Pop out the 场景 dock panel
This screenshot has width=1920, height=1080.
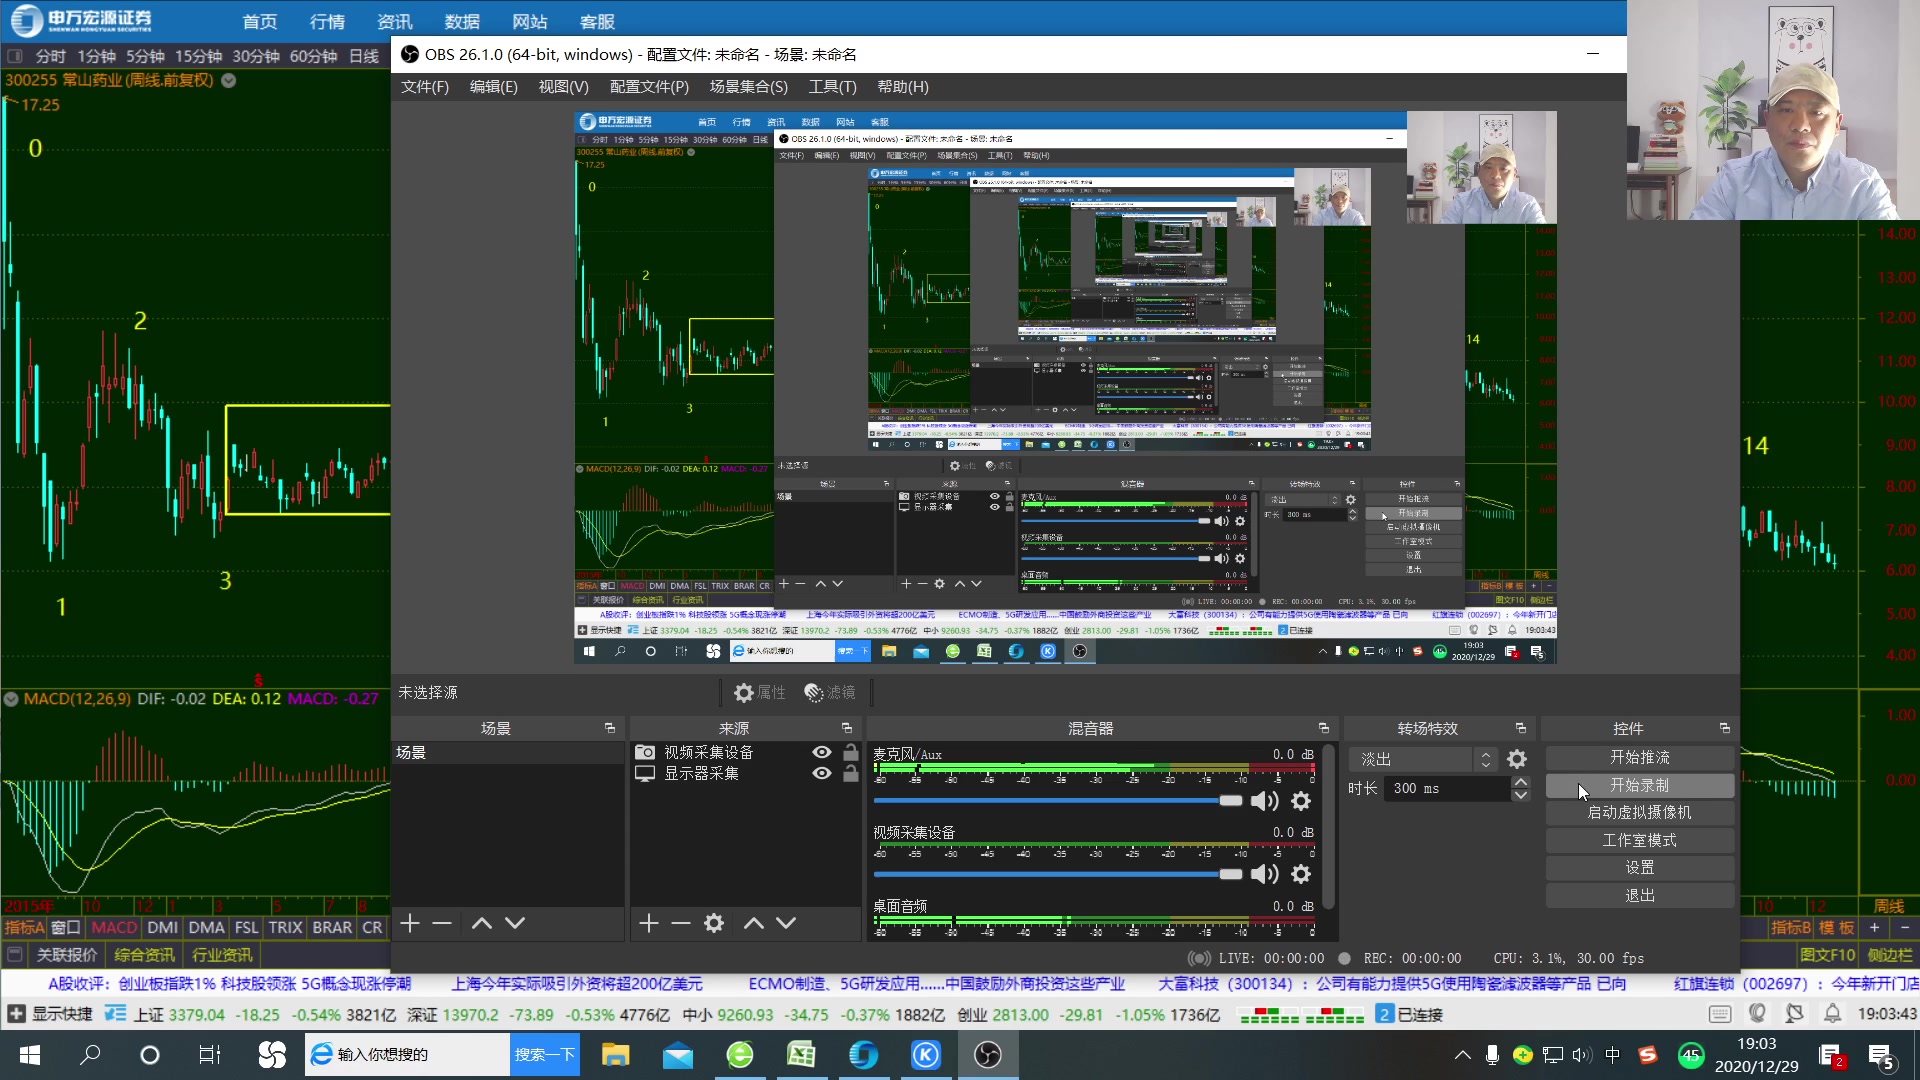pos(610,728)
